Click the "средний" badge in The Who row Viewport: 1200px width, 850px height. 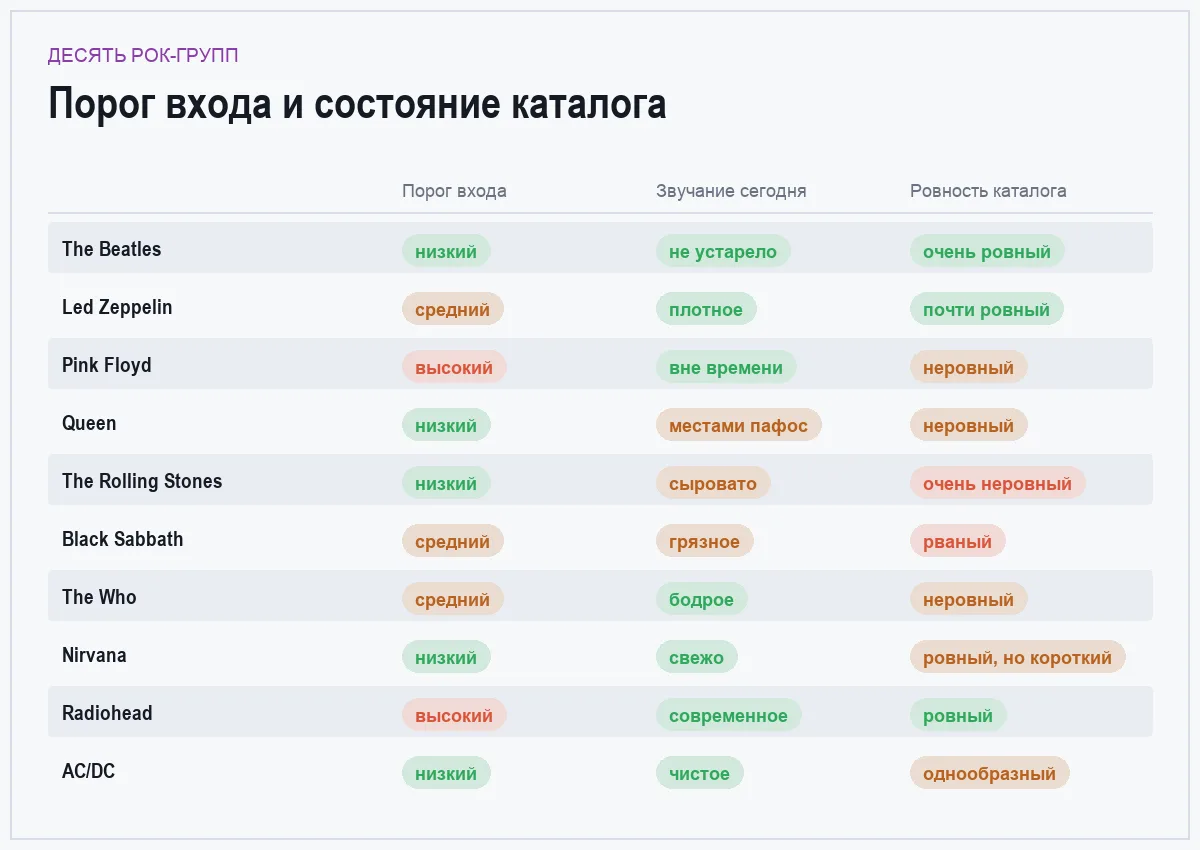453,599
